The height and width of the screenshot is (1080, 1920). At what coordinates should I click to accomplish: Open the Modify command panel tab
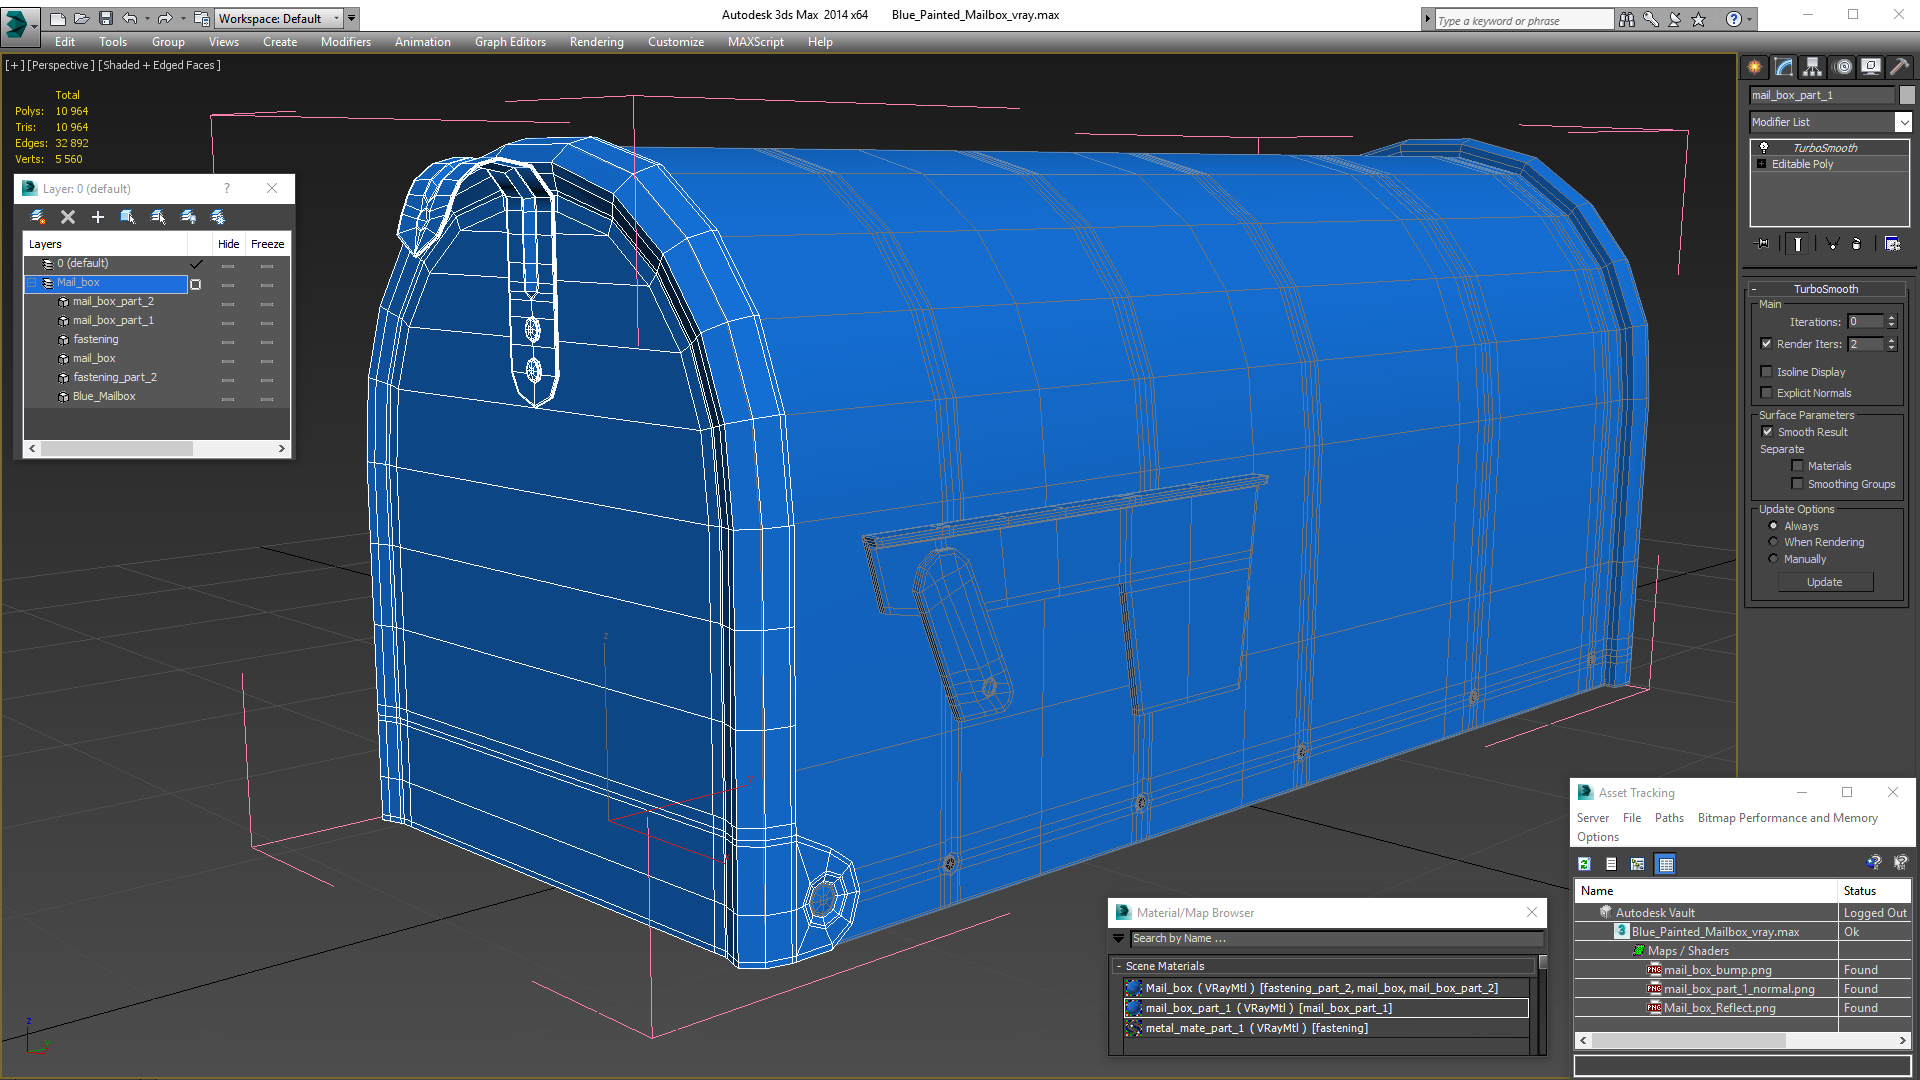(1784, 67)
